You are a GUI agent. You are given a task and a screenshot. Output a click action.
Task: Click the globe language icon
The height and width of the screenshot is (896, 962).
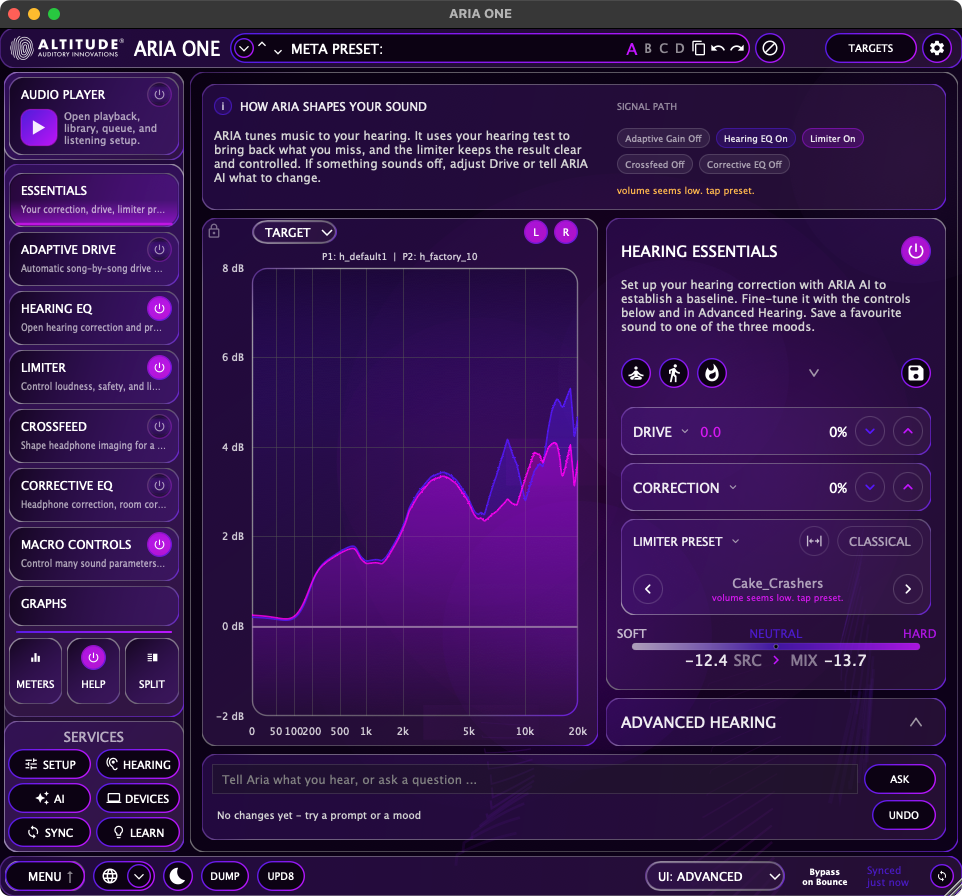tap(110, 876)
